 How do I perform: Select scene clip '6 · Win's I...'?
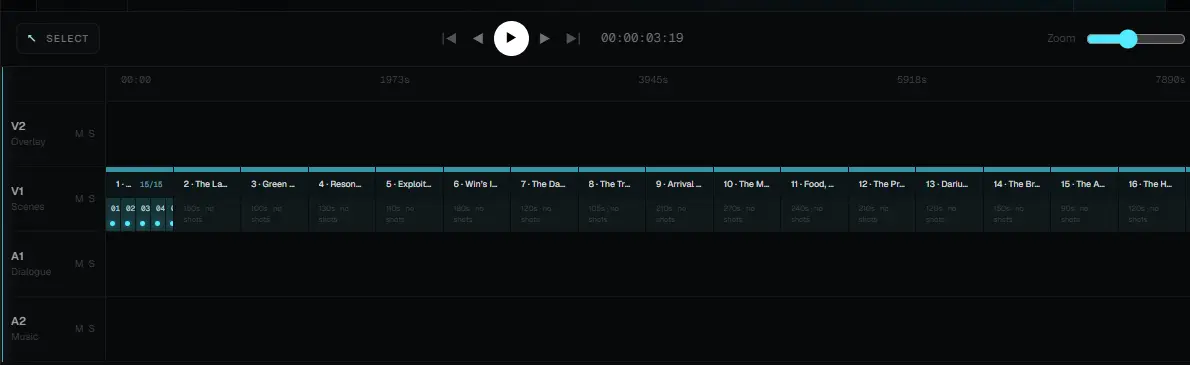[477, 199]
